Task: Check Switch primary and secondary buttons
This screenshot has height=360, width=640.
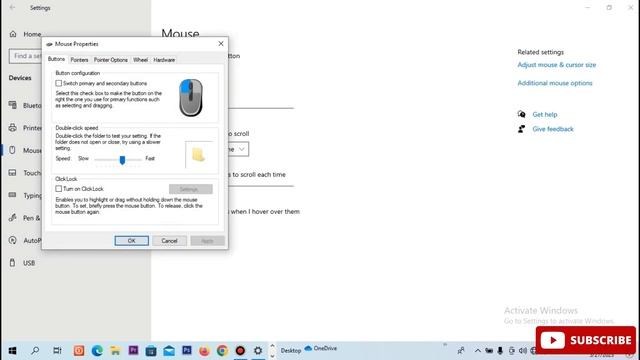Action: 58,83
